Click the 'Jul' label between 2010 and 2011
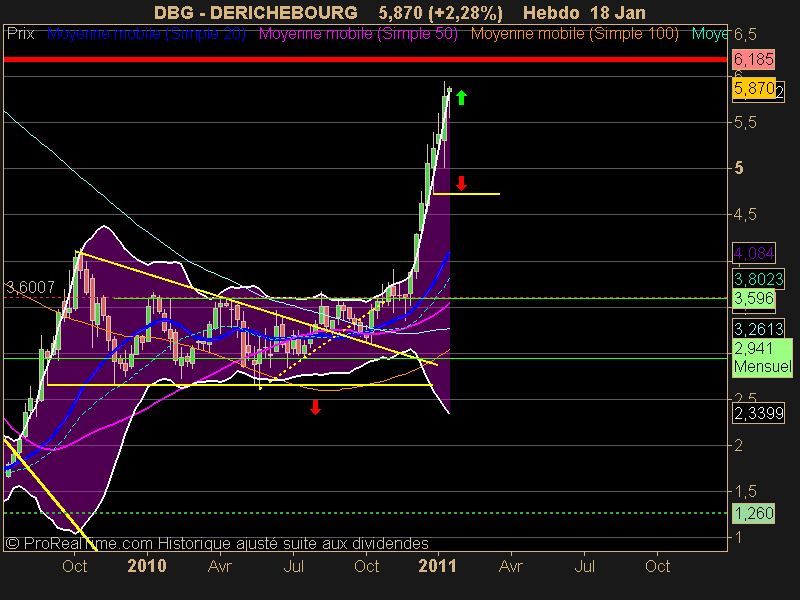The height and width of the screenshot is (600, 800). coord(293,566)
